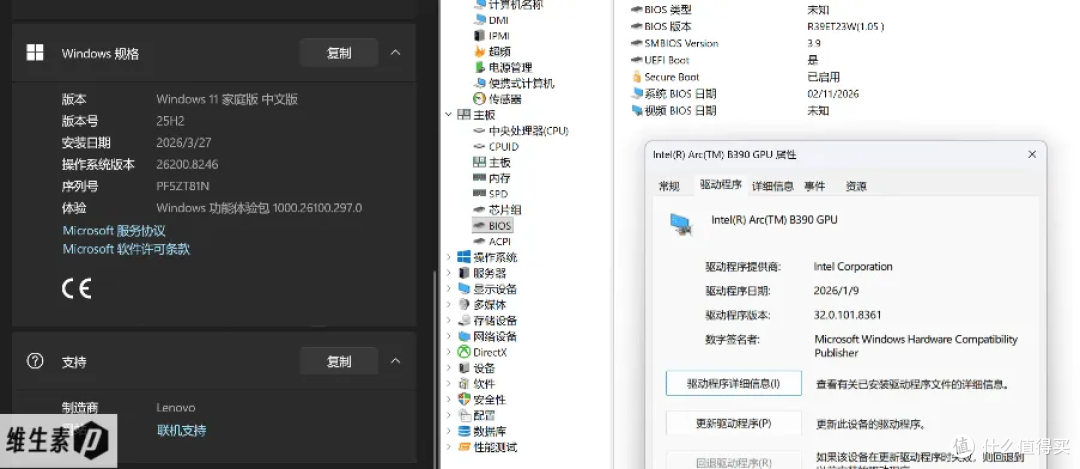This screenshot has width=1080, height=469.
Task: Switch to the 驱动程序 tab
Action: (720, 185)
